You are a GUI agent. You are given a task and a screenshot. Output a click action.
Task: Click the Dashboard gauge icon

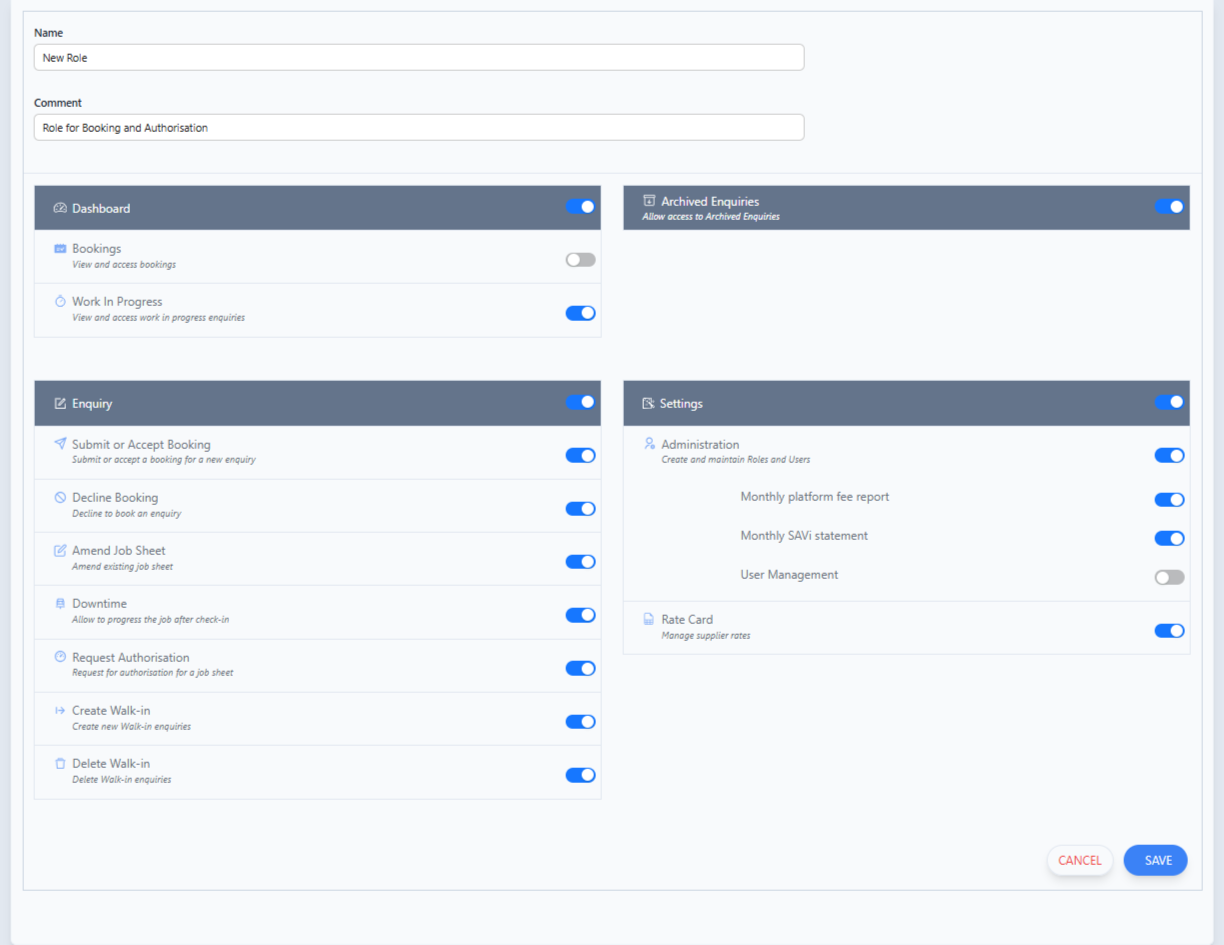tap(60, 208)
